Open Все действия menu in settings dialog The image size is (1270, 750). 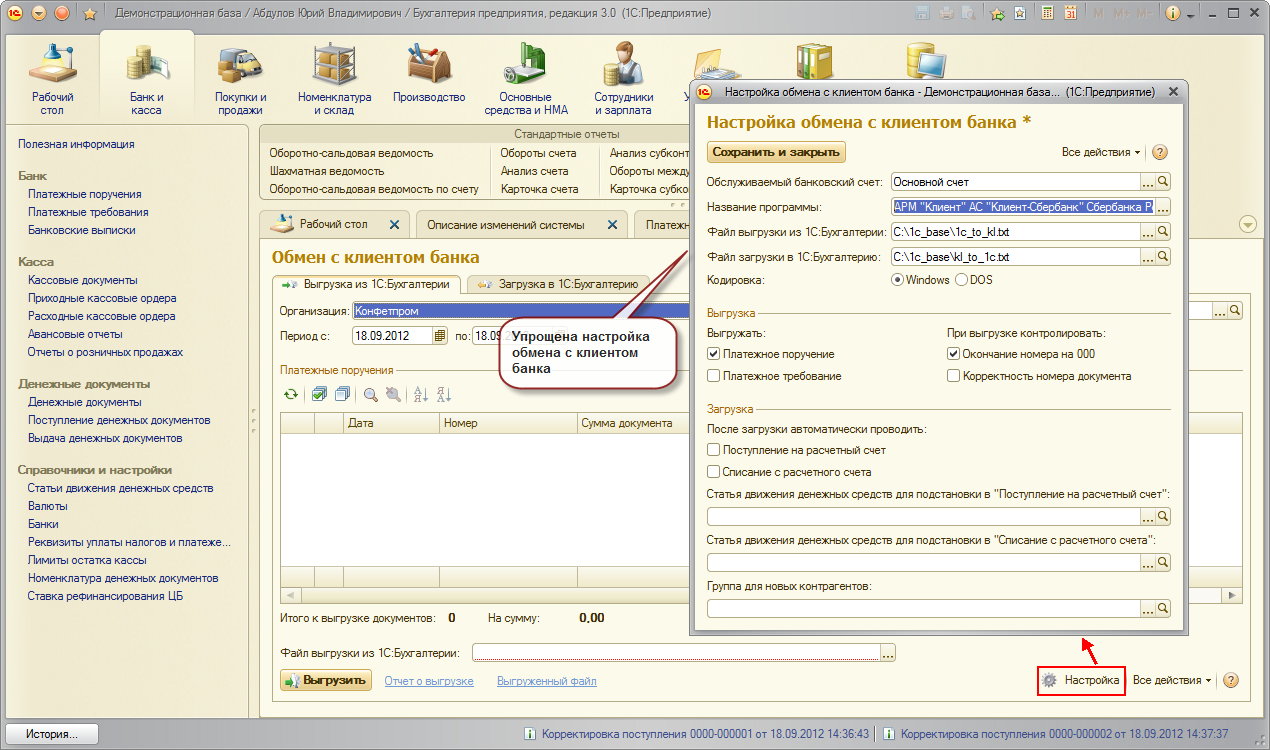pos(1101,152)
